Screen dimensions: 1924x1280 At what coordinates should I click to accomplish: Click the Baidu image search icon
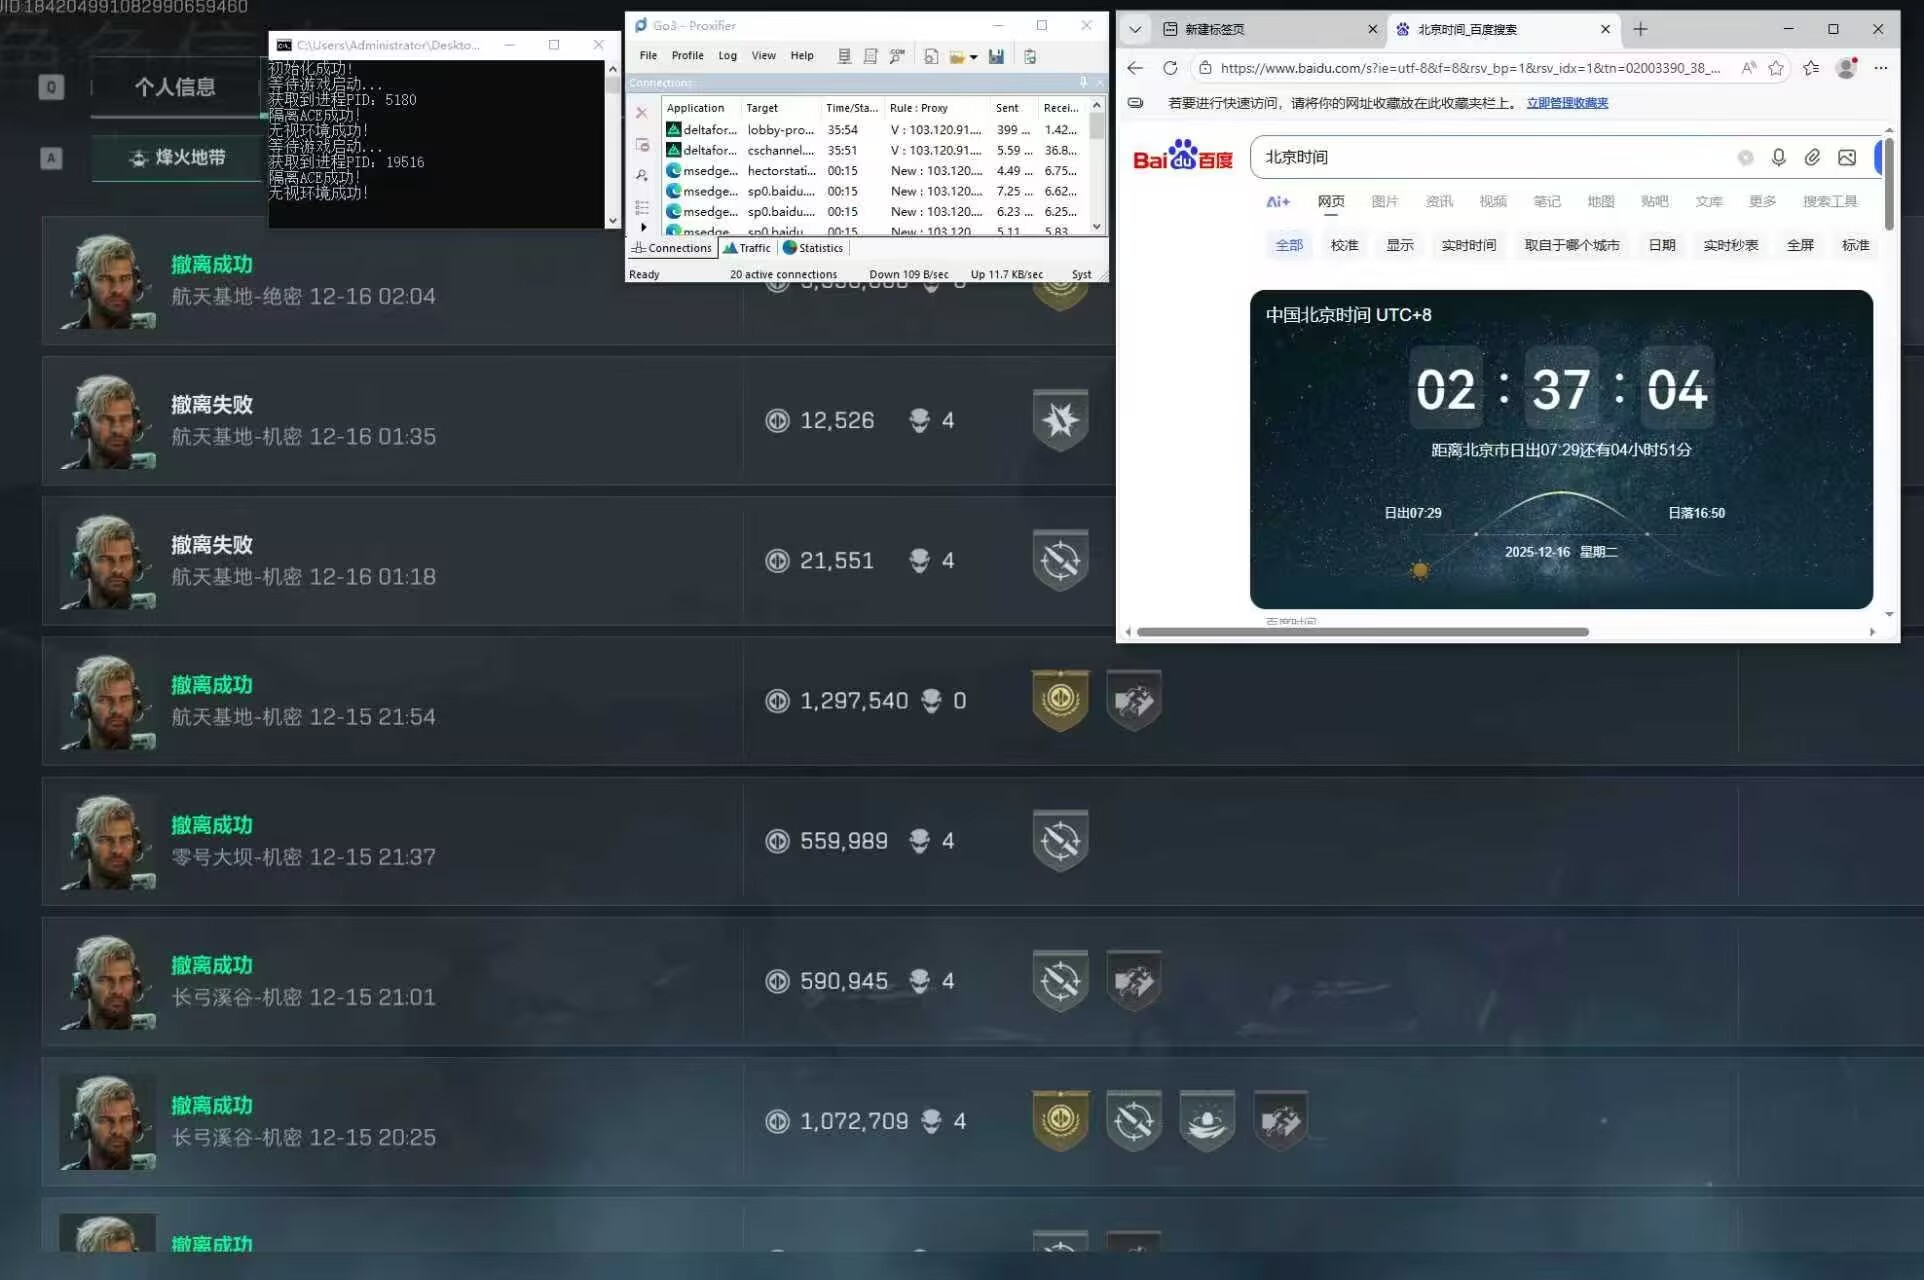[x=1846, y=157]
